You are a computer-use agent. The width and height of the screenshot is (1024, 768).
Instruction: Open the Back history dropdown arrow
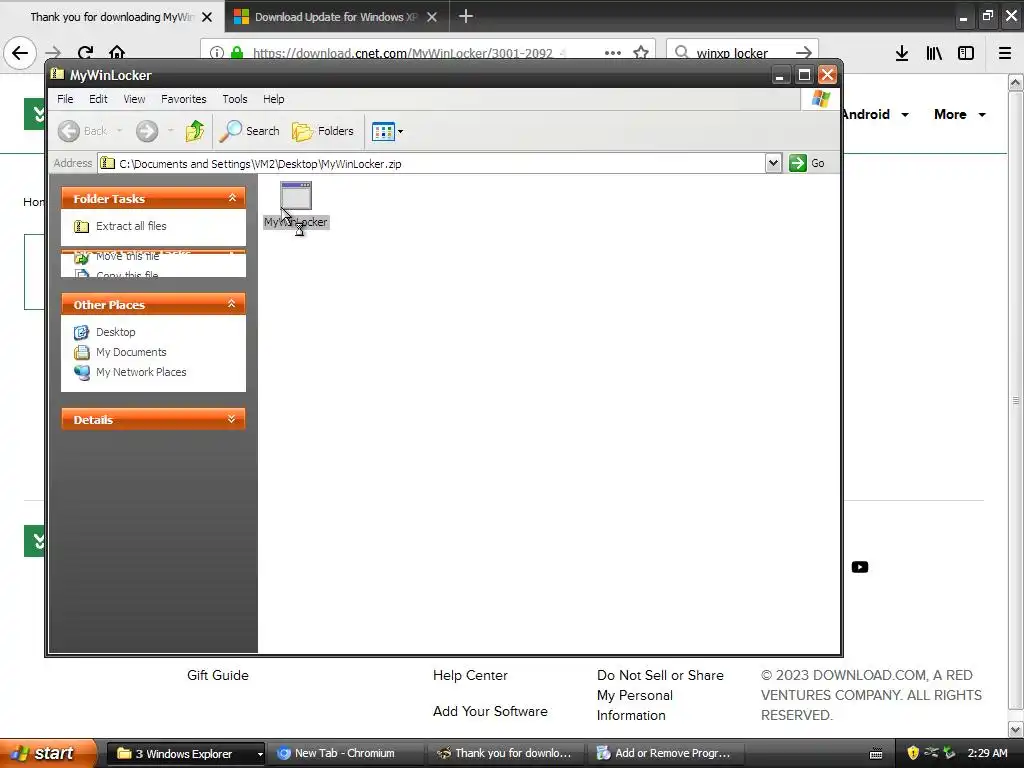pyautogui.click(x=120, y=131)
